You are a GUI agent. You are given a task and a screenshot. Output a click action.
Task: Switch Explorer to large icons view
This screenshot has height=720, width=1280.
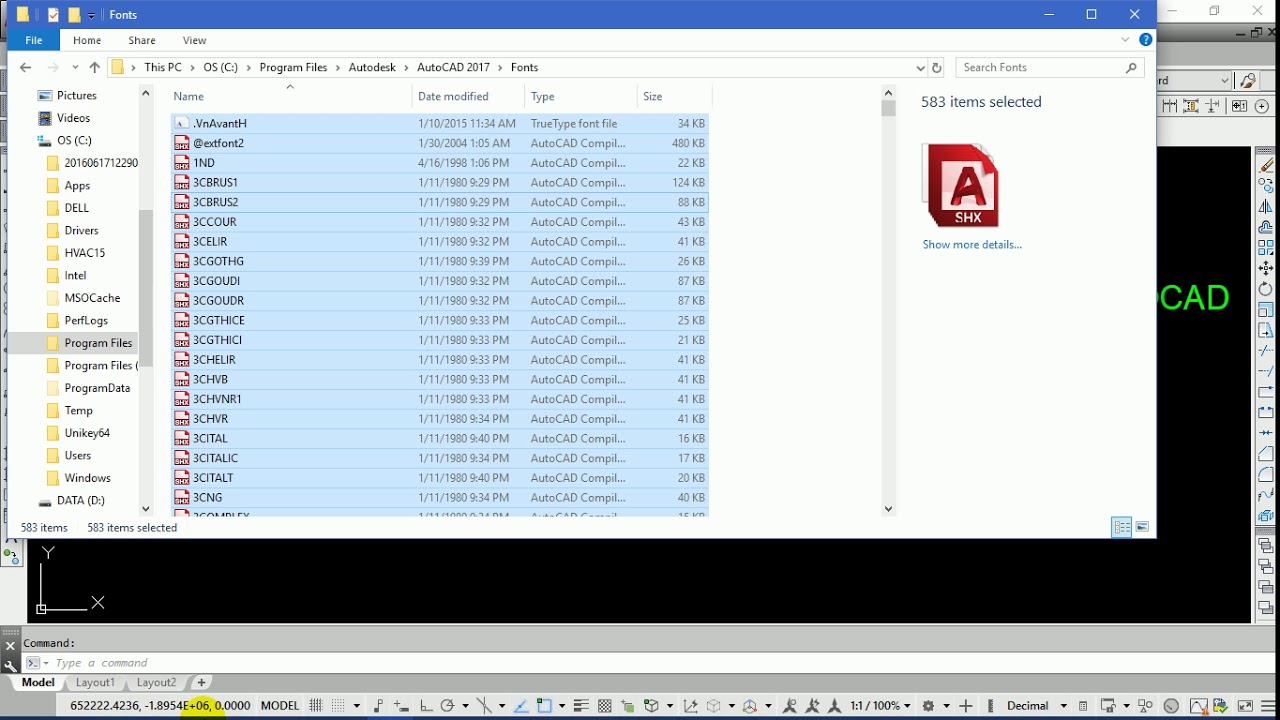1142,527
